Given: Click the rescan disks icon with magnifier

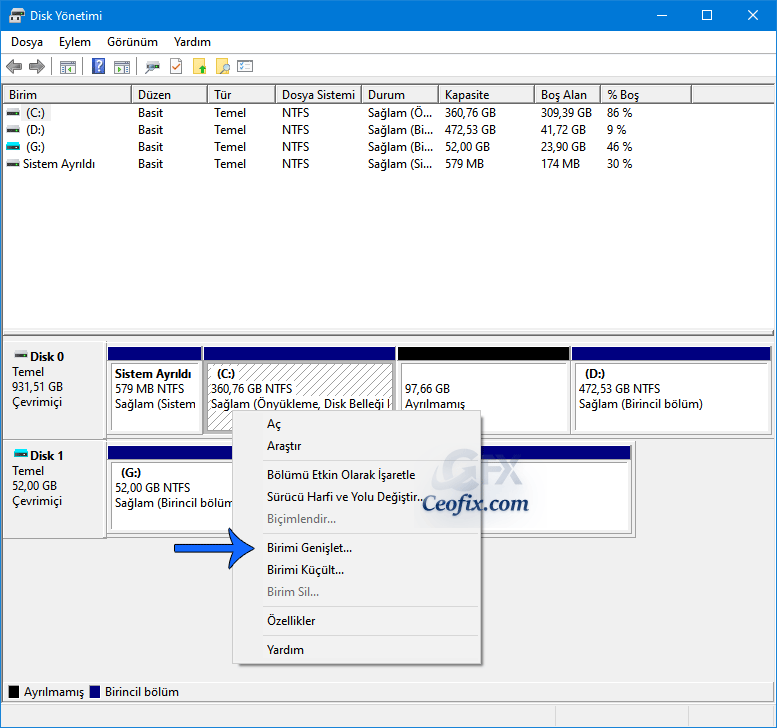Looking at the screenshot, I should pyautogui.click(x=153, y=66).
